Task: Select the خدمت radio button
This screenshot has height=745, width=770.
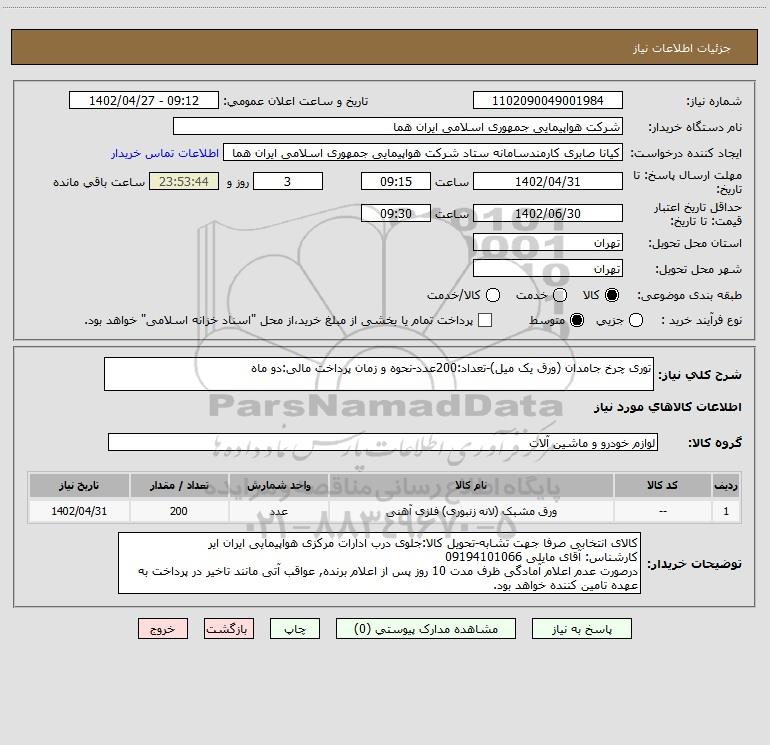Action: pos(560,295)
